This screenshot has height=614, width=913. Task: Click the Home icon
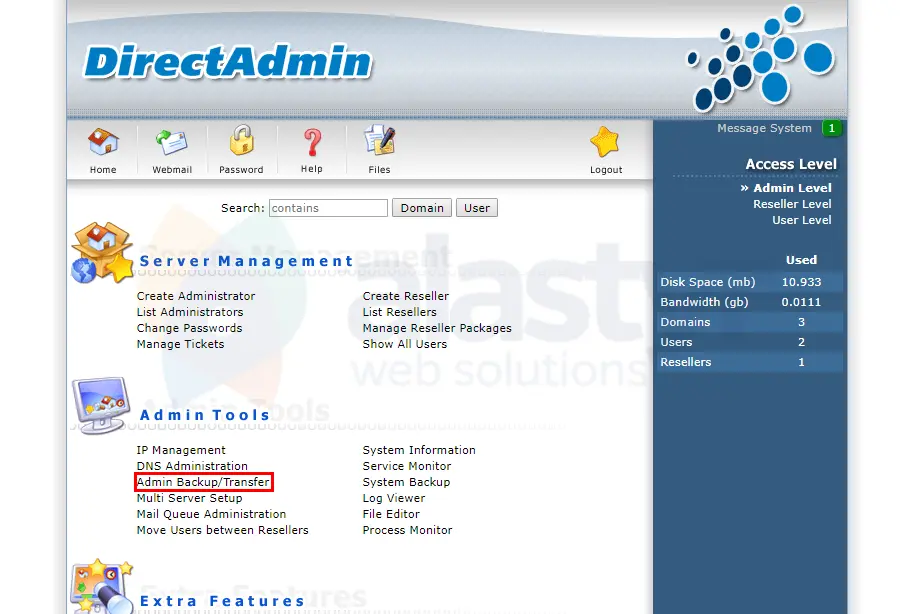[101, 144]
